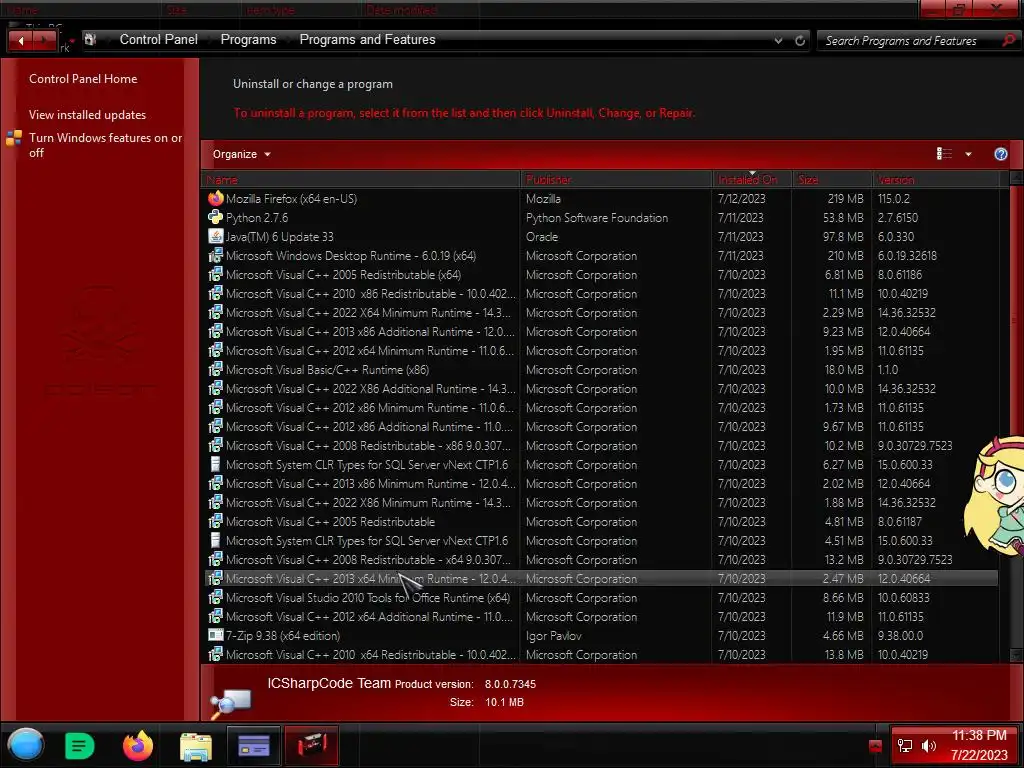The height and width of the screenshot is (768, 1024).
Task: Click the active red Control Panel taskbar icon
Action: tap(312, 745)
